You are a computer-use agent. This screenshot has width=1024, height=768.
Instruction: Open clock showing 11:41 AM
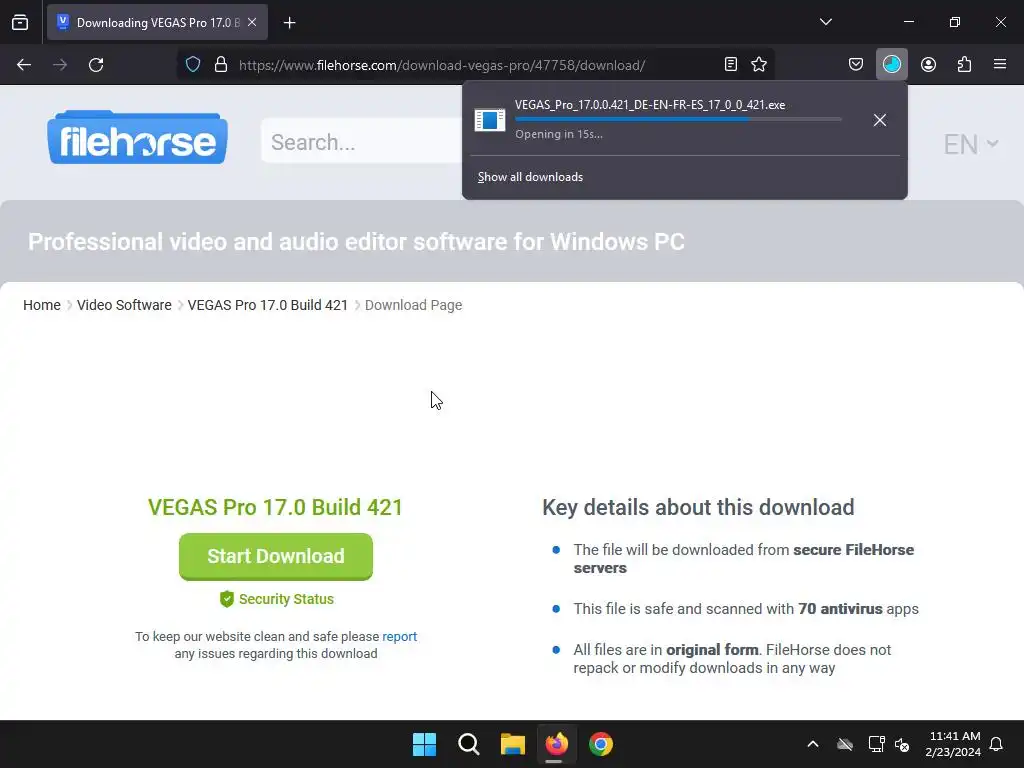pos(953,744)
